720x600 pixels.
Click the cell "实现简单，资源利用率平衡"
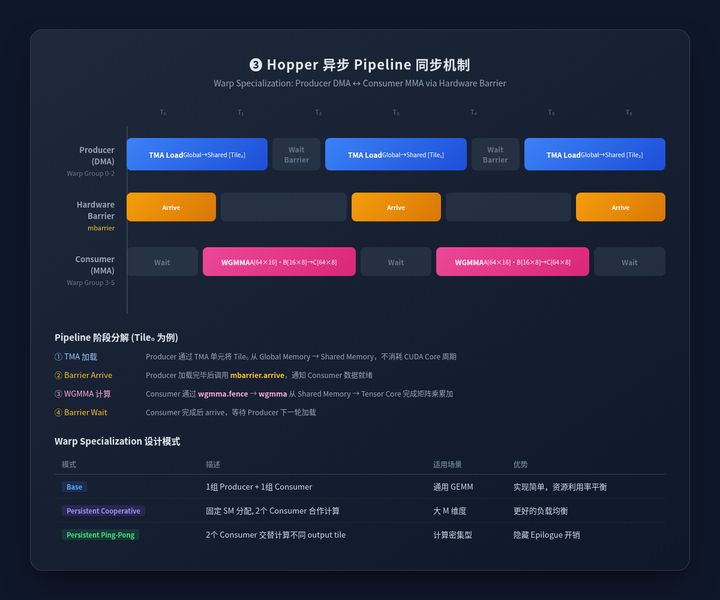tap(560, 487)
